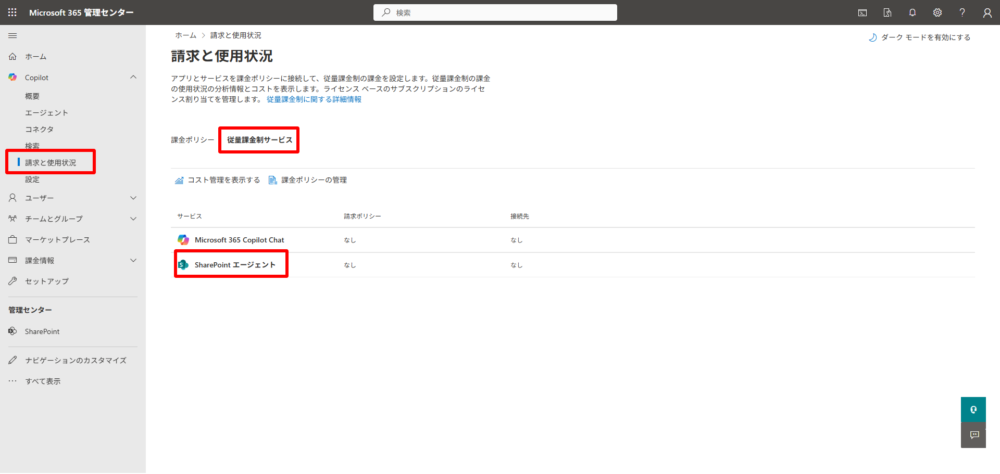Select the 従量課金制サービス tab

260,140
